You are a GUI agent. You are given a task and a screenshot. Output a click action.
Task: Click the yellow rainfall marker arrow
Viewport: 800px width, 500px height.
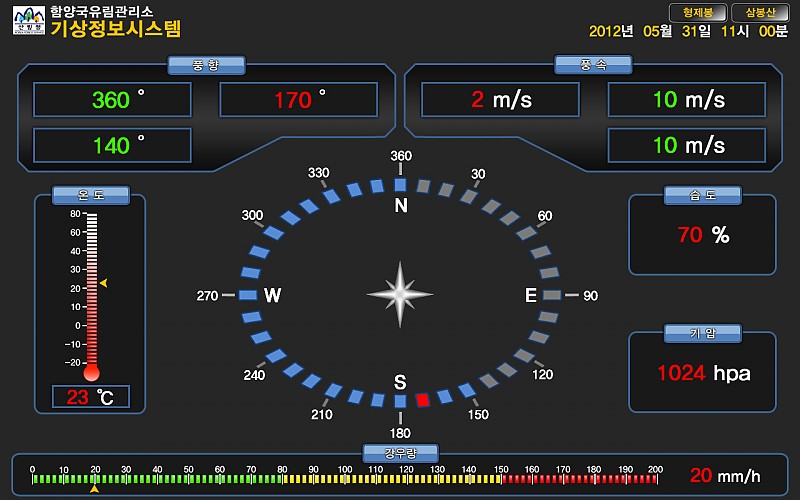[x=94, y=489]
